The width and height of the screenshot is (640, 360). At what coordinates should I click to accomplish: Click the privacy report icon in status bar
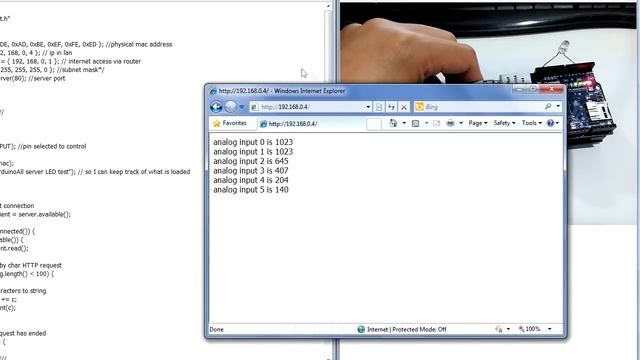[499, 329]
